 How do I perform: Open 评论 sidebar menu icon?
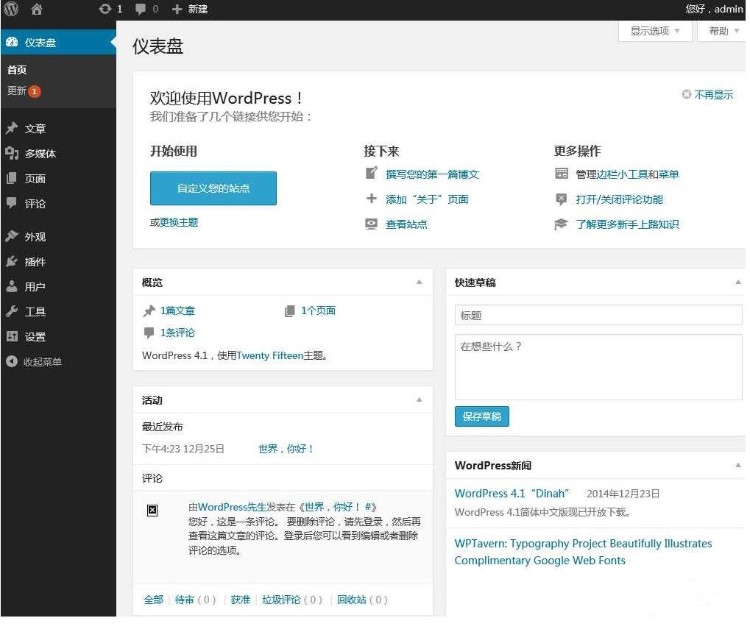click(12, 203)
